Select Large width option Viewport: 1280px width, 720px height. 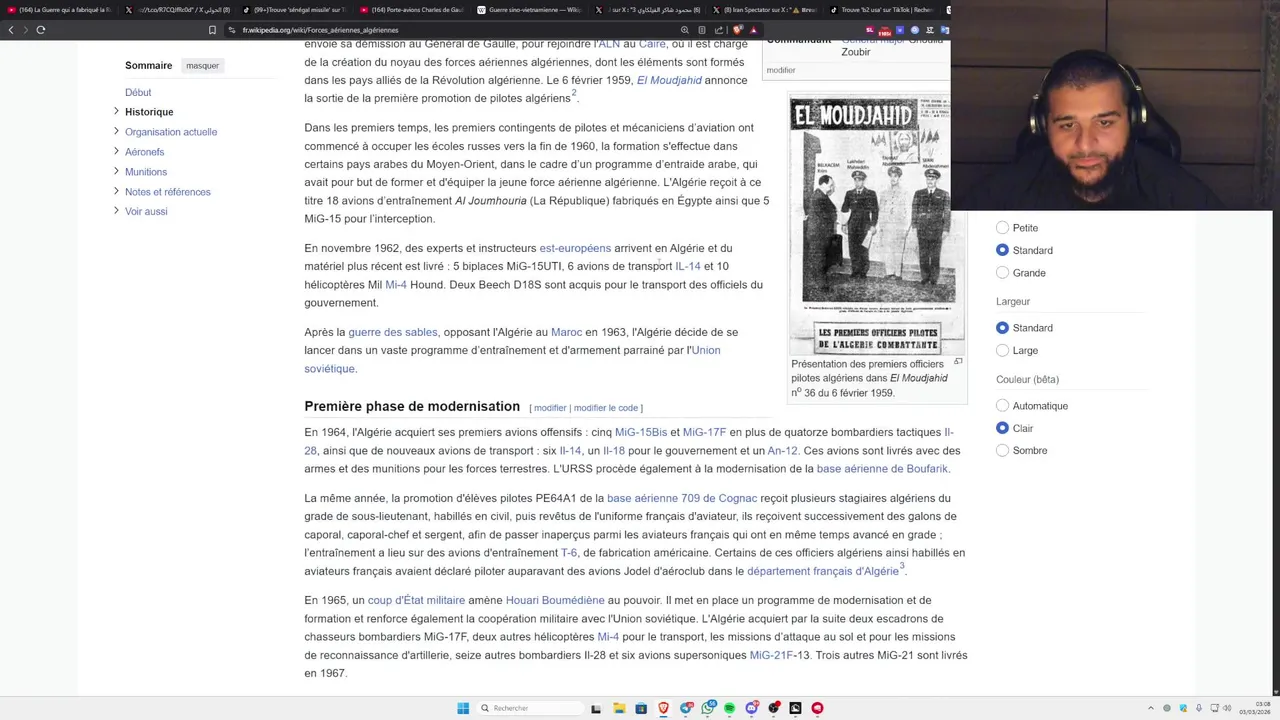pyautogui.click(x=1002, y=350)
